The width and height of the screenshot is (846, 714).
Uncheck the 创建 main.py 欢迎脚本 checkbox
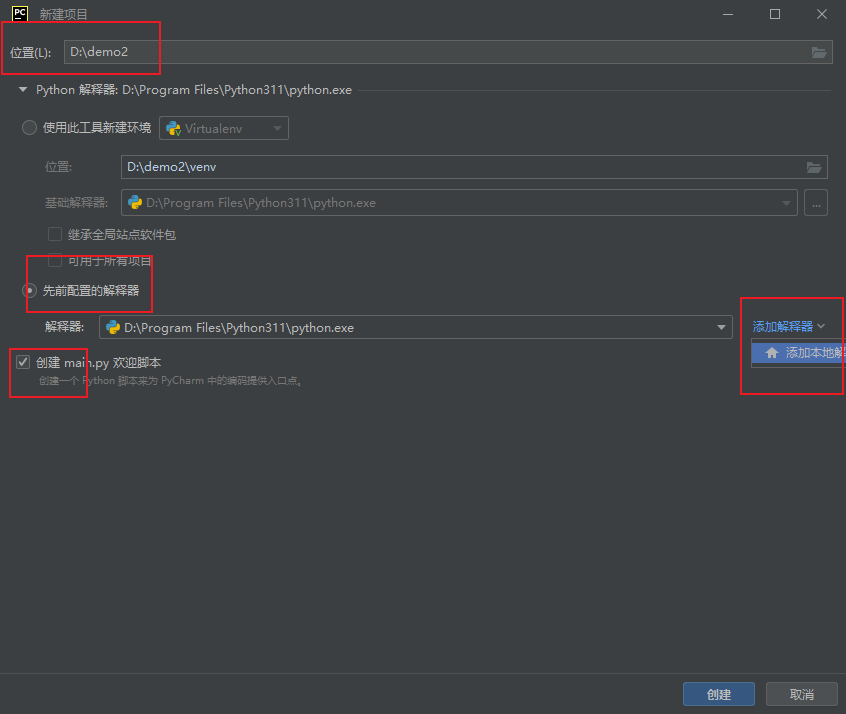coord(23,362)
